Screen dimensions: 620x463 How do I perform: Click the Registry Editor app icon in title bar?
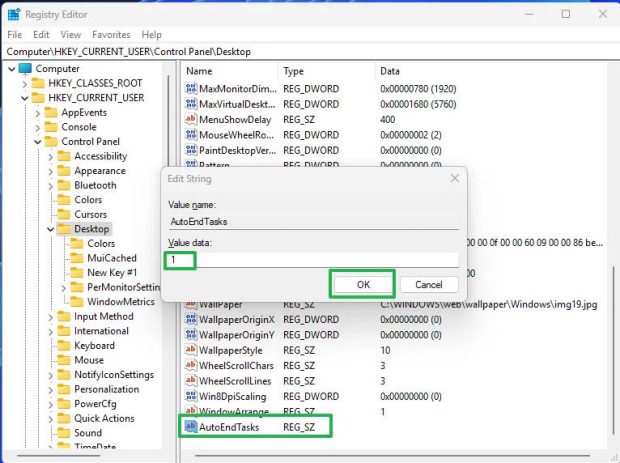coord(14,15)
